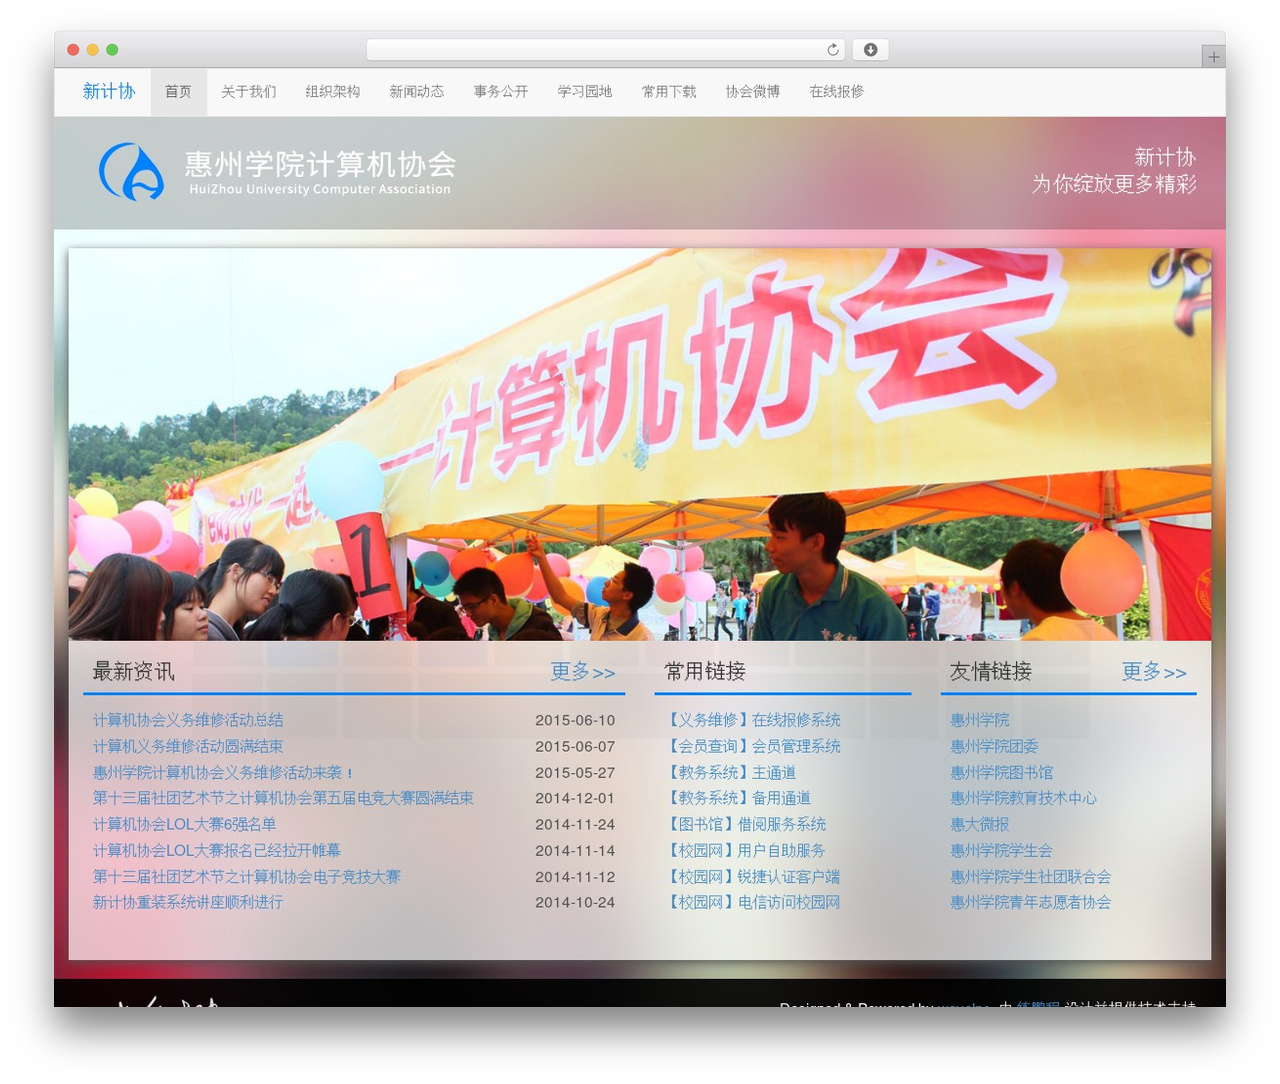Open the 协会微博 menu item

pyautogui.click(x=753, y=92)
